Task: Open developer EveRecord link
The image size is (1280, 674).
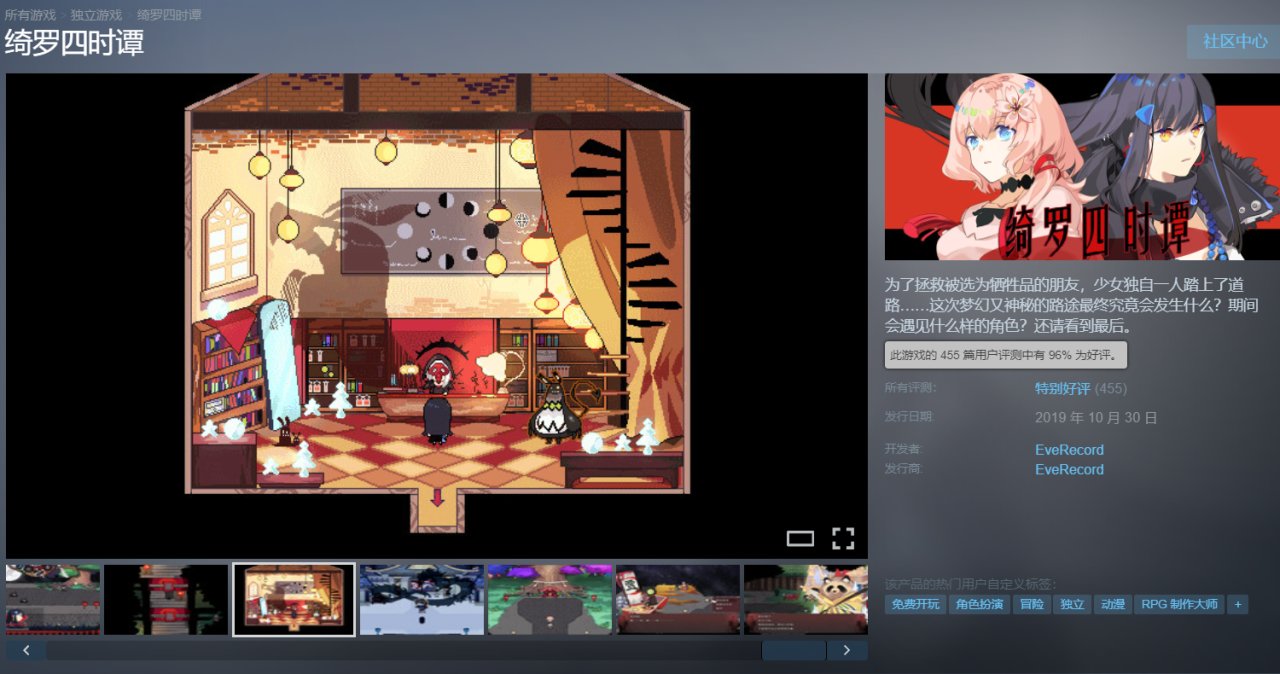Action: coord(1069,450)
